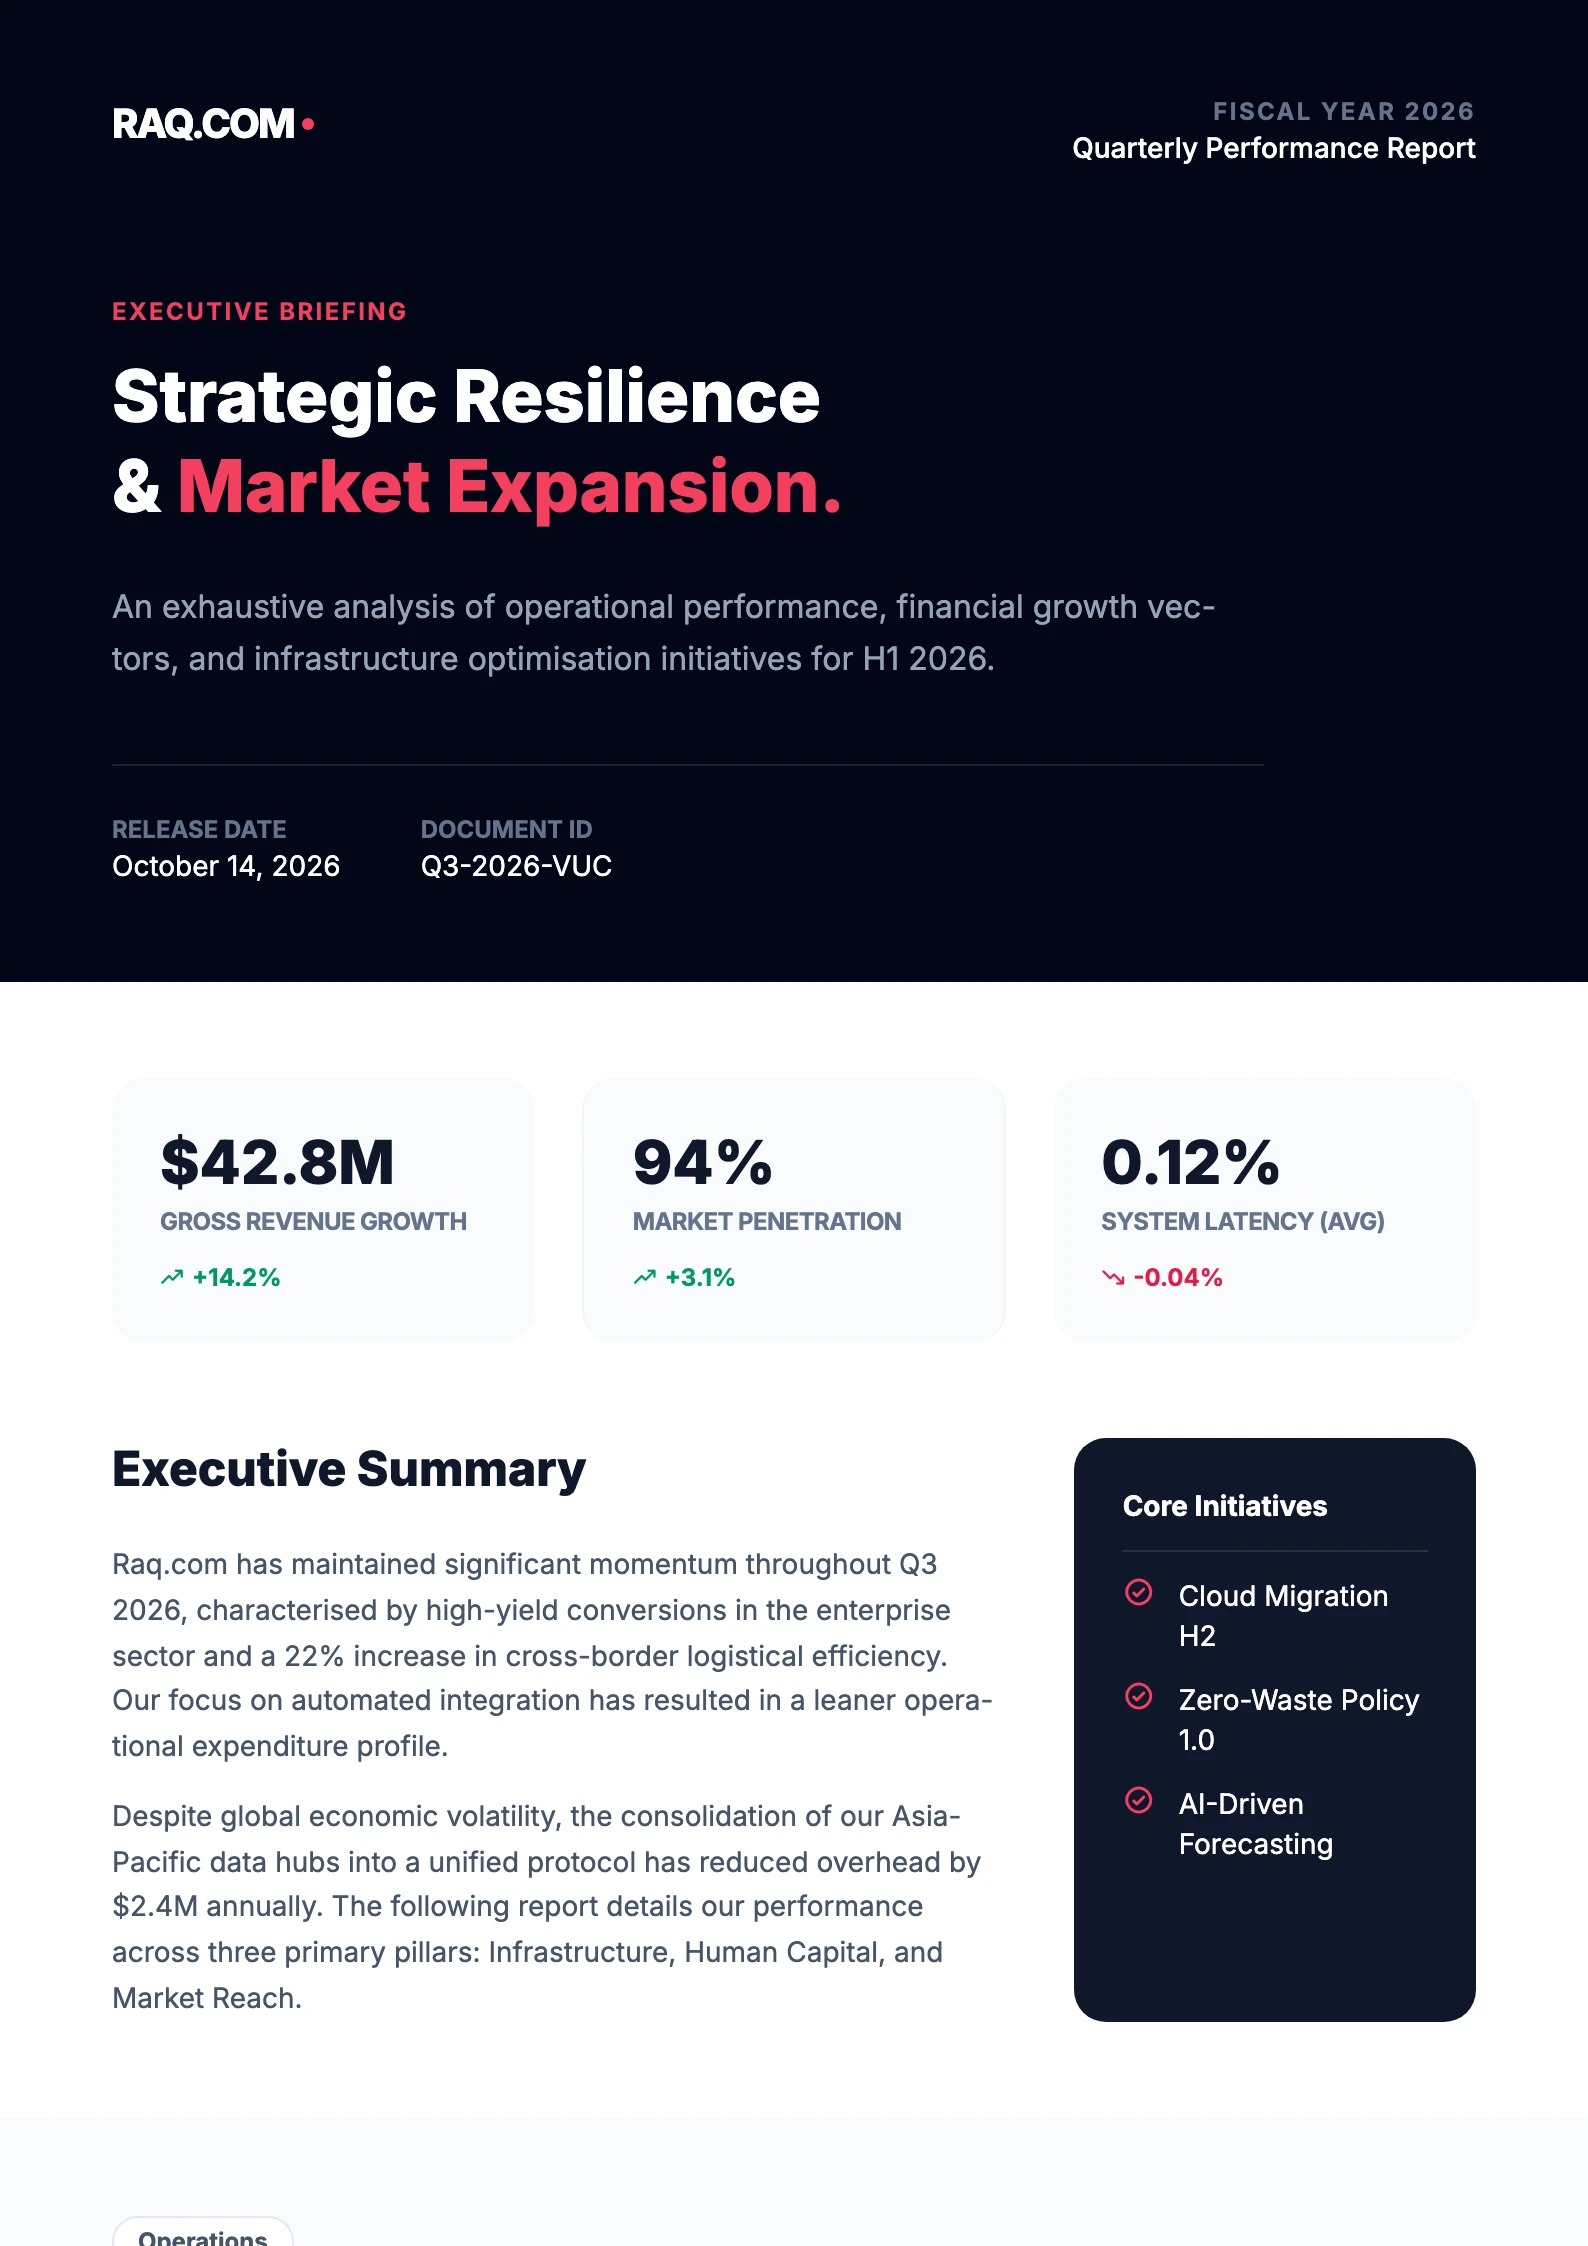The height and width of the screenshot is (2246, 1588).
Task: Click the check icon for Cloud Migration H2
Action: click(x=1138, y=1592)
